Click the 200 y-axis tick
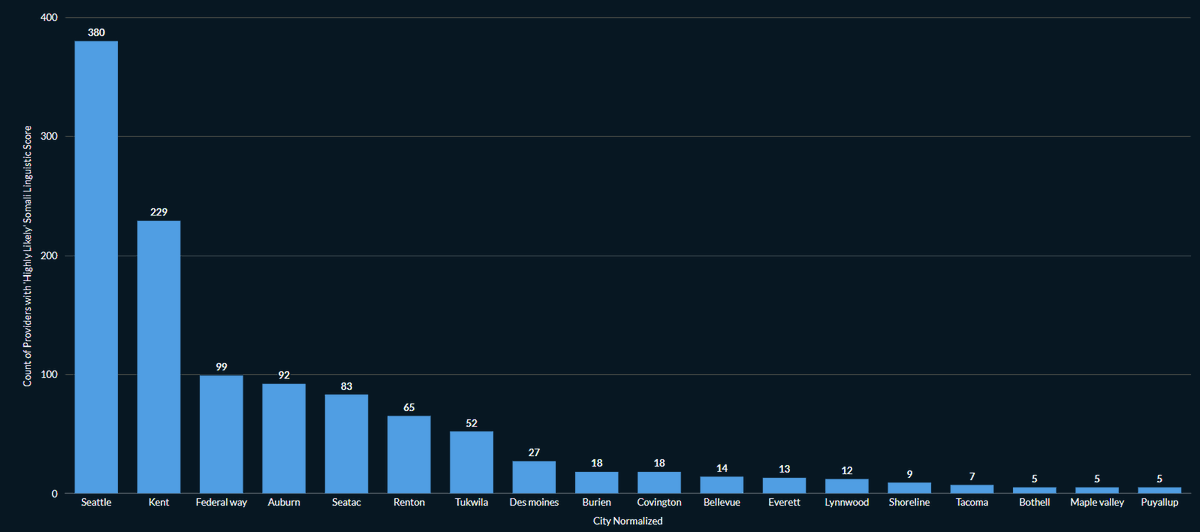This screenshot has height=532, width=1200. tap(48, 256)
